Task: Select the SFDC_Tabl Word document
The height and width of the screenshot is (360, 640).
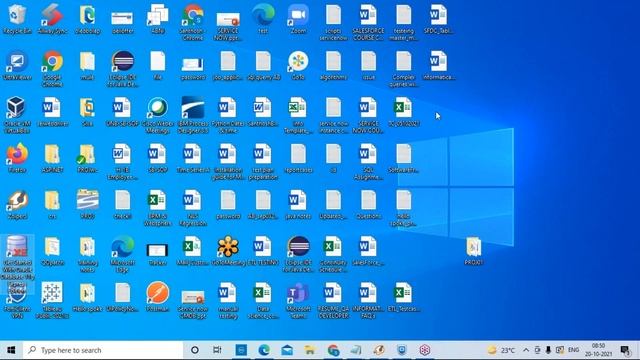Action: pyautogui.click(x=438, y=19)
